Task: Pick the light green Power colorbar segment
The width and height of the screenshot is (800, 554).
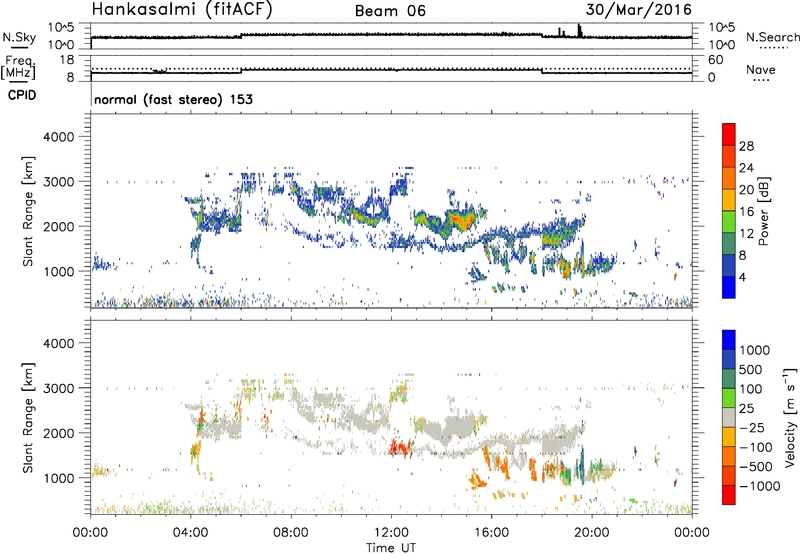Action: [x=729, y=222]
